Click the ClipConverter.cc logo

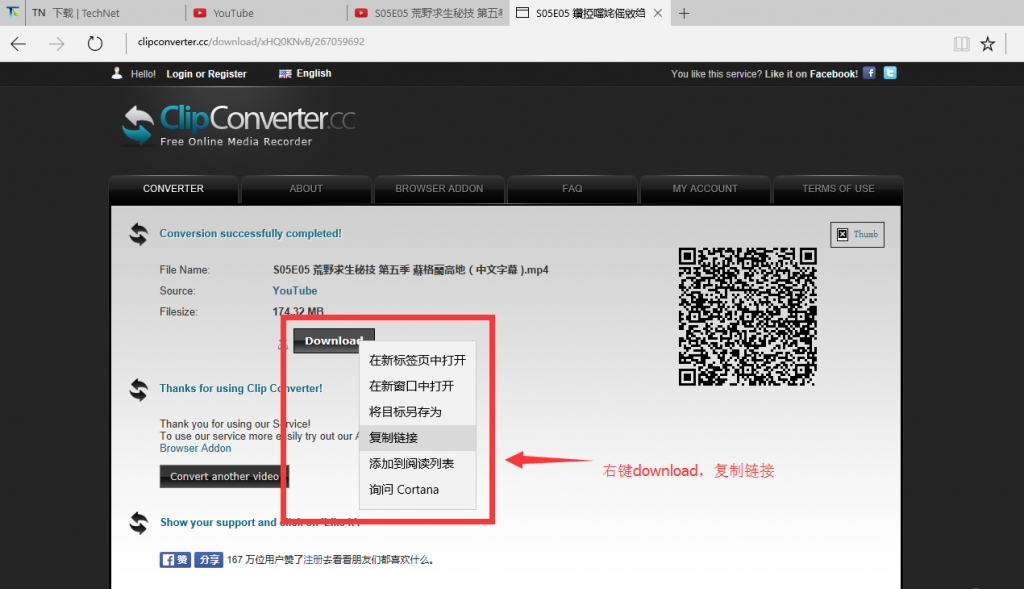point(238,125)
